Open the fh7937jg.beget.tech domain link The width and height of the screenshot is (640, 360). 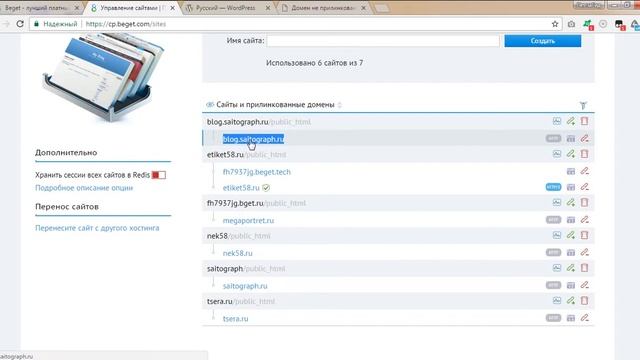point(257,172)
